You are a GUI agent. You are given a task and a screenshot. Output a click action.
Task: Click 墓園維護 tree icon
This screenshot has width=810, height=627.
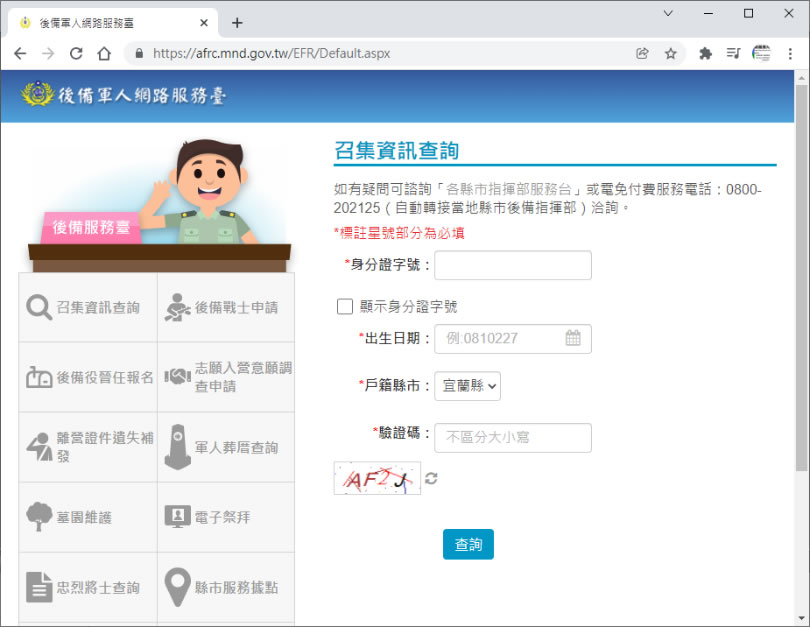pos(39,517)
